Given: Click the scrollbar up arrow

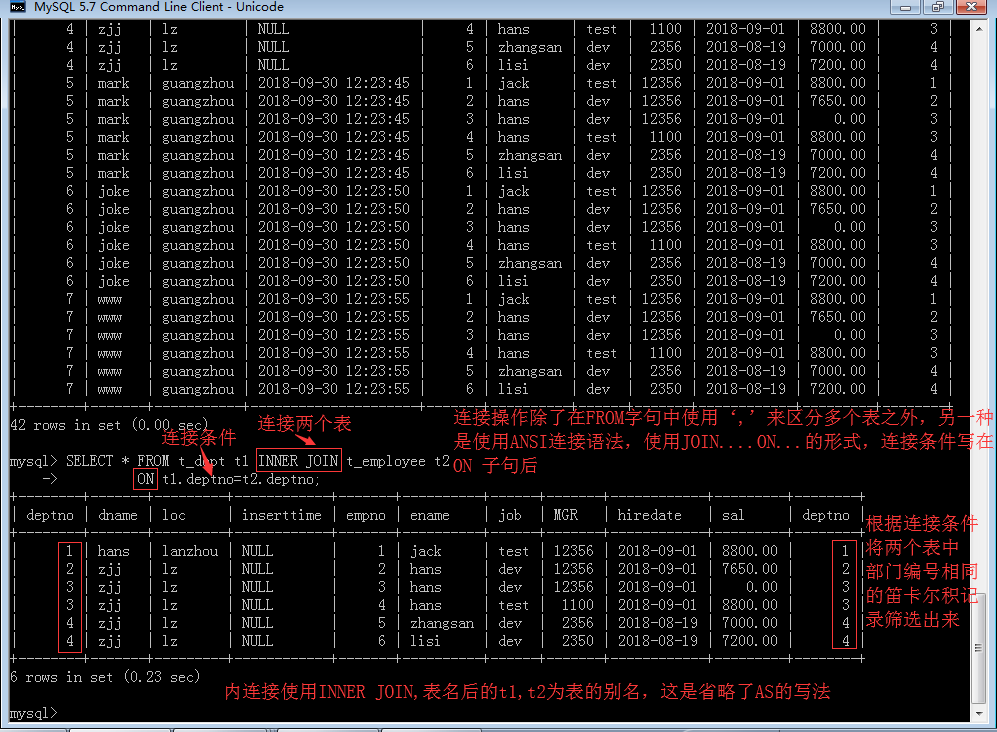Looking at the screenshot, I should (x=979, y=28).
